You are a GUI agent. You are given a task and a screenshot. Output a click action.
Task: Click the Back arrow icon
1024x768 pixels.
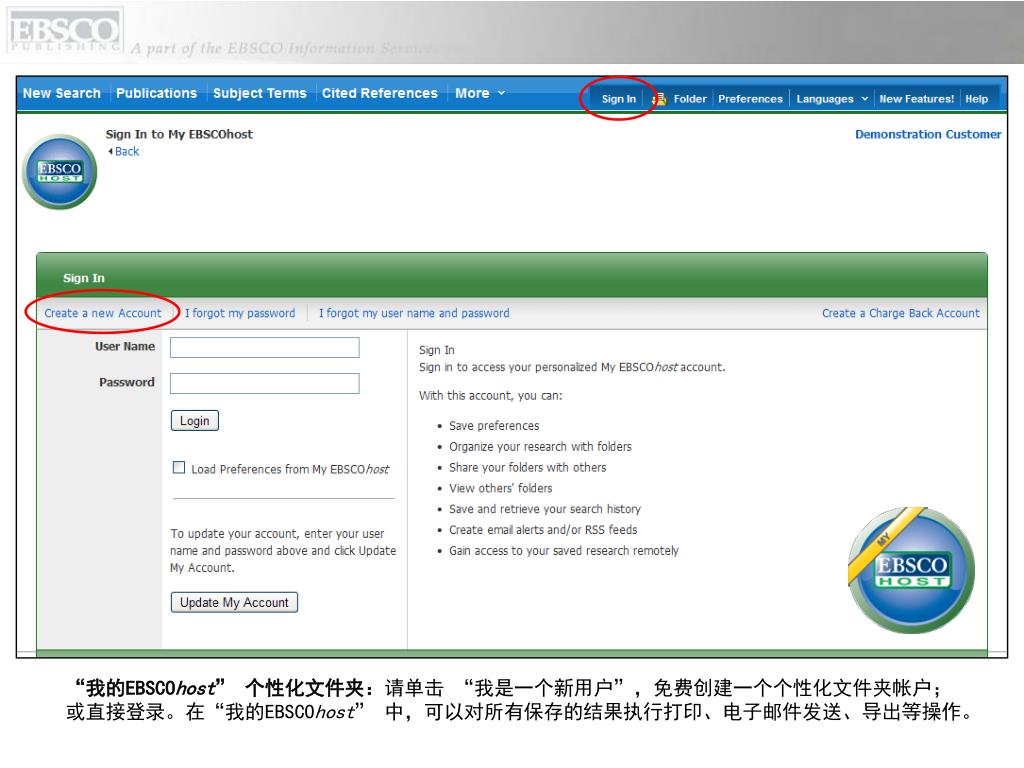coord(110,152)
